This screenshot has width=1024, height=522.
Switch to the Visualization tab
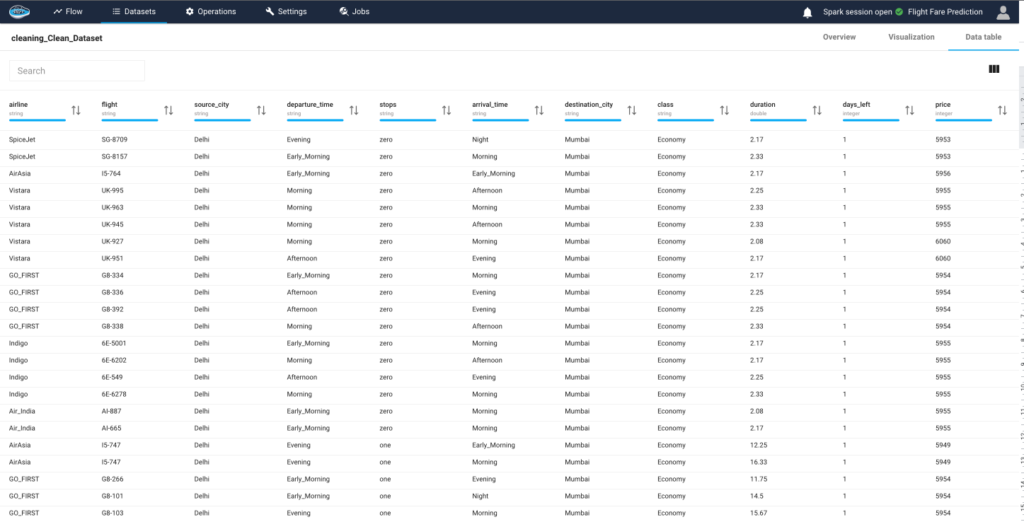coord(911,37)
